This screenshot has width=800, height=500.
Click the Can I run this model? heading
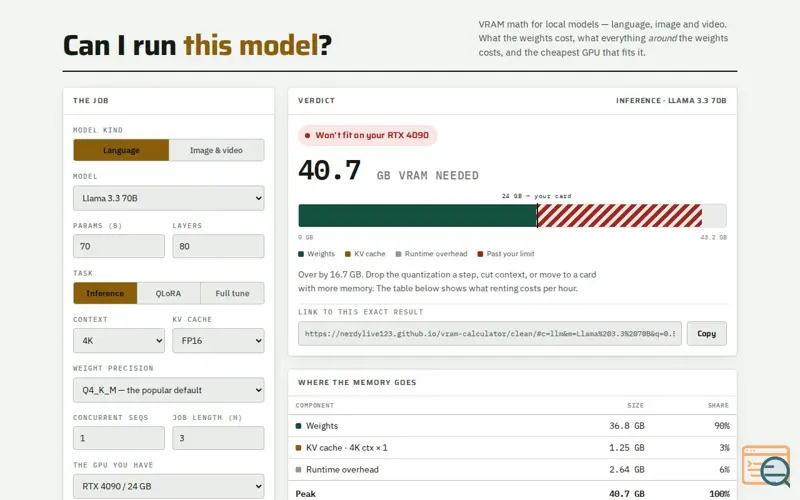(197, 45)
